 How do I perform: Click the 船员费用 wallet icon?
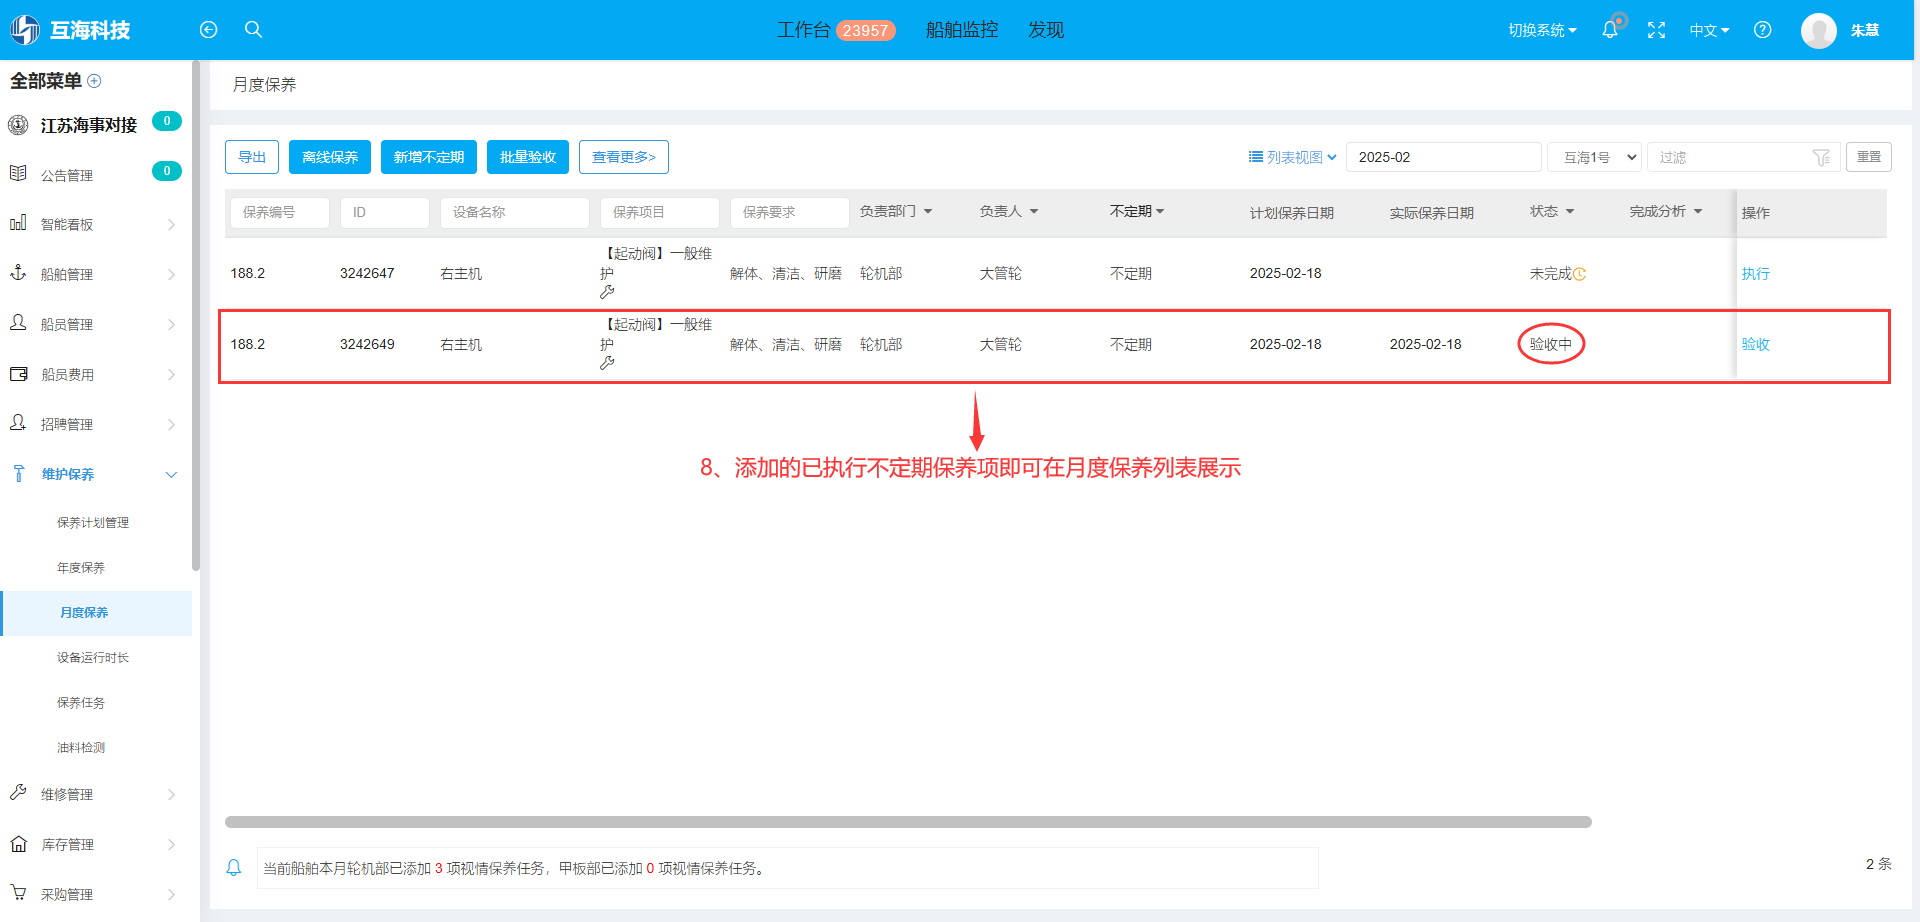tap(18, 374)
